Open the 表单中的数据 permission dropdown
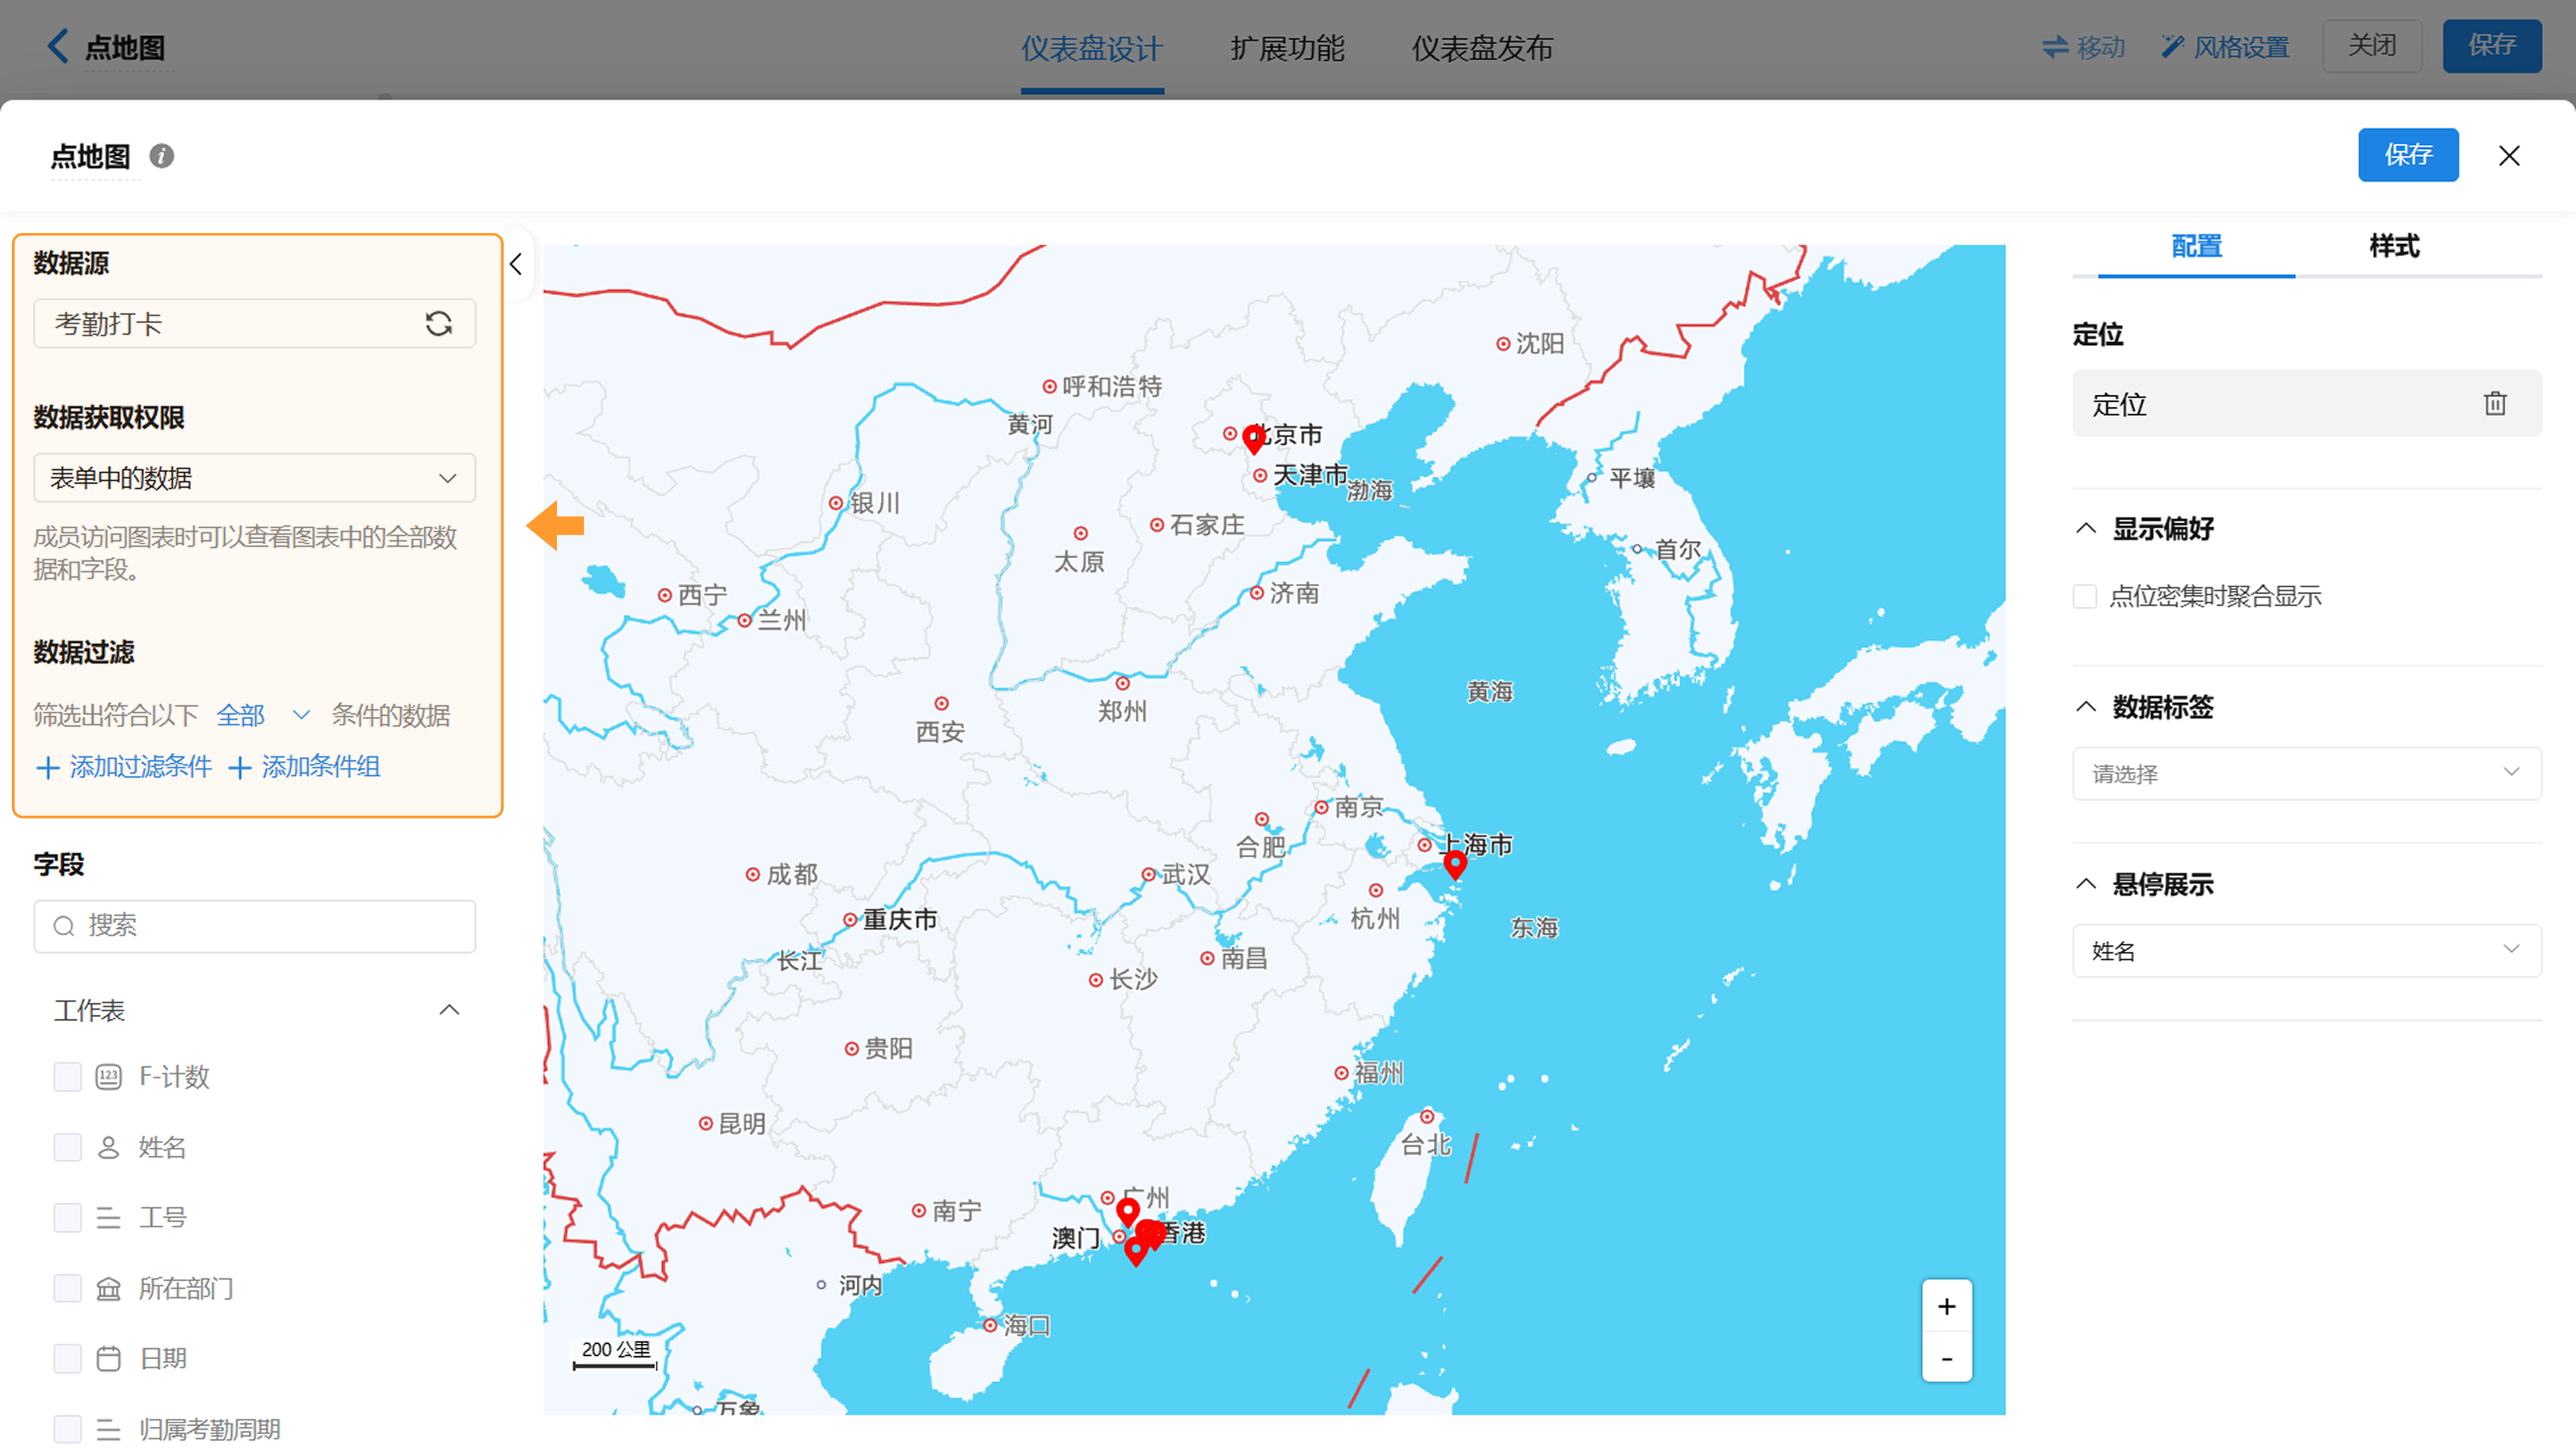 [254, 478]
